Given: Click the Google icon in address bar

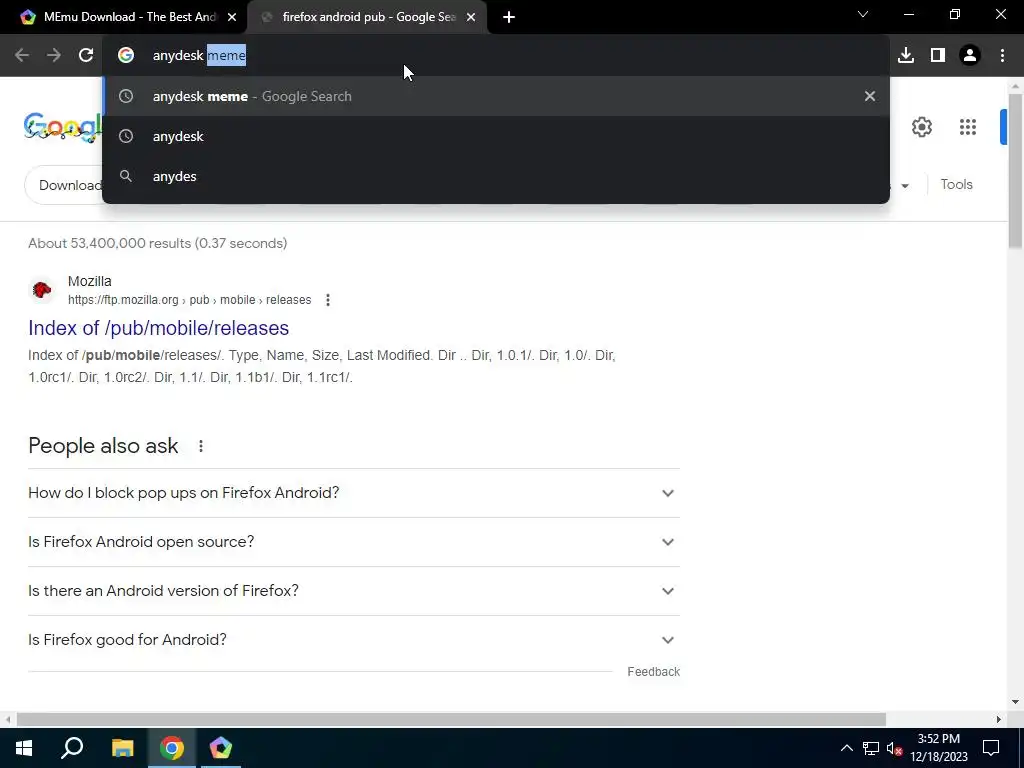Looking at the screenshot, I should point(126,56).
